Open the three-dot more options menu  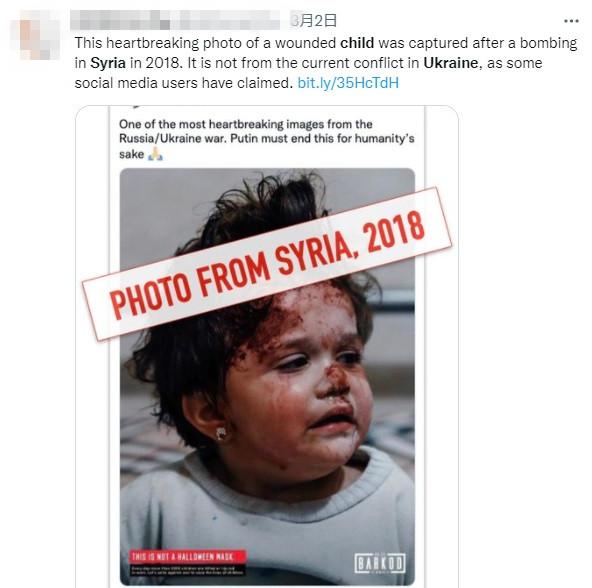pos(571,21)
